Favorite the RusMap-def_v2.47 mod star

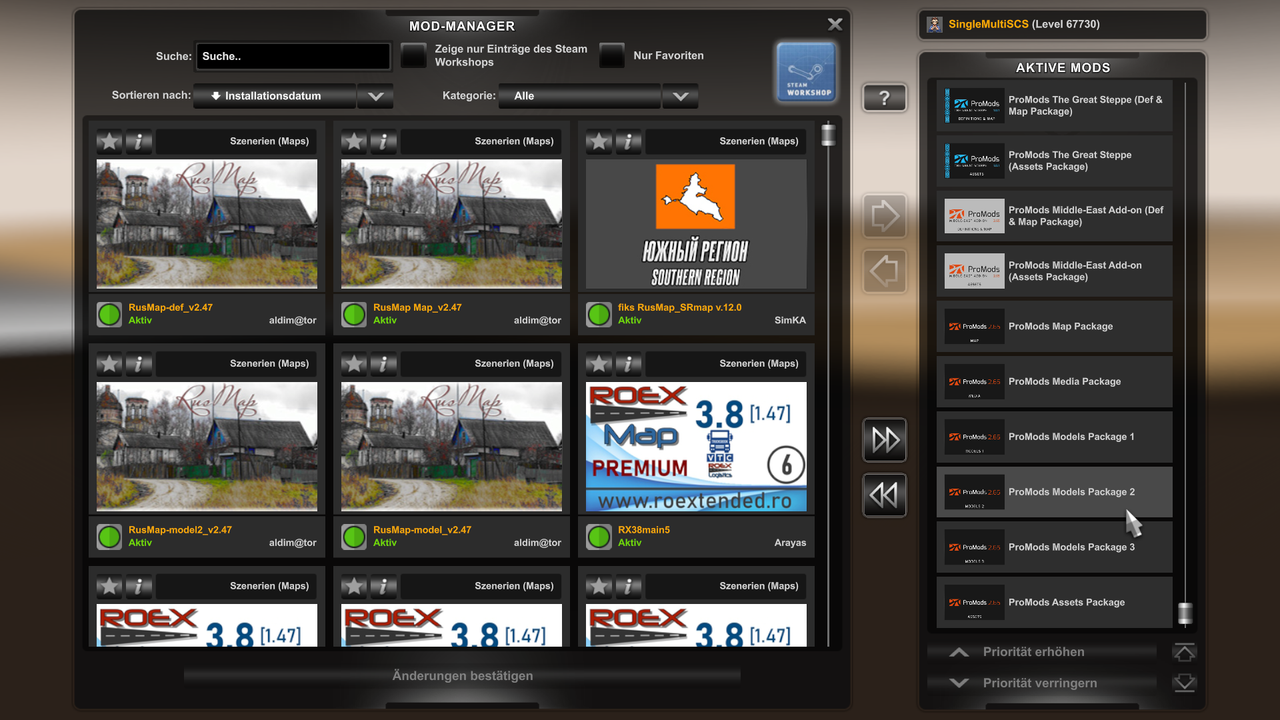[109, 141]
